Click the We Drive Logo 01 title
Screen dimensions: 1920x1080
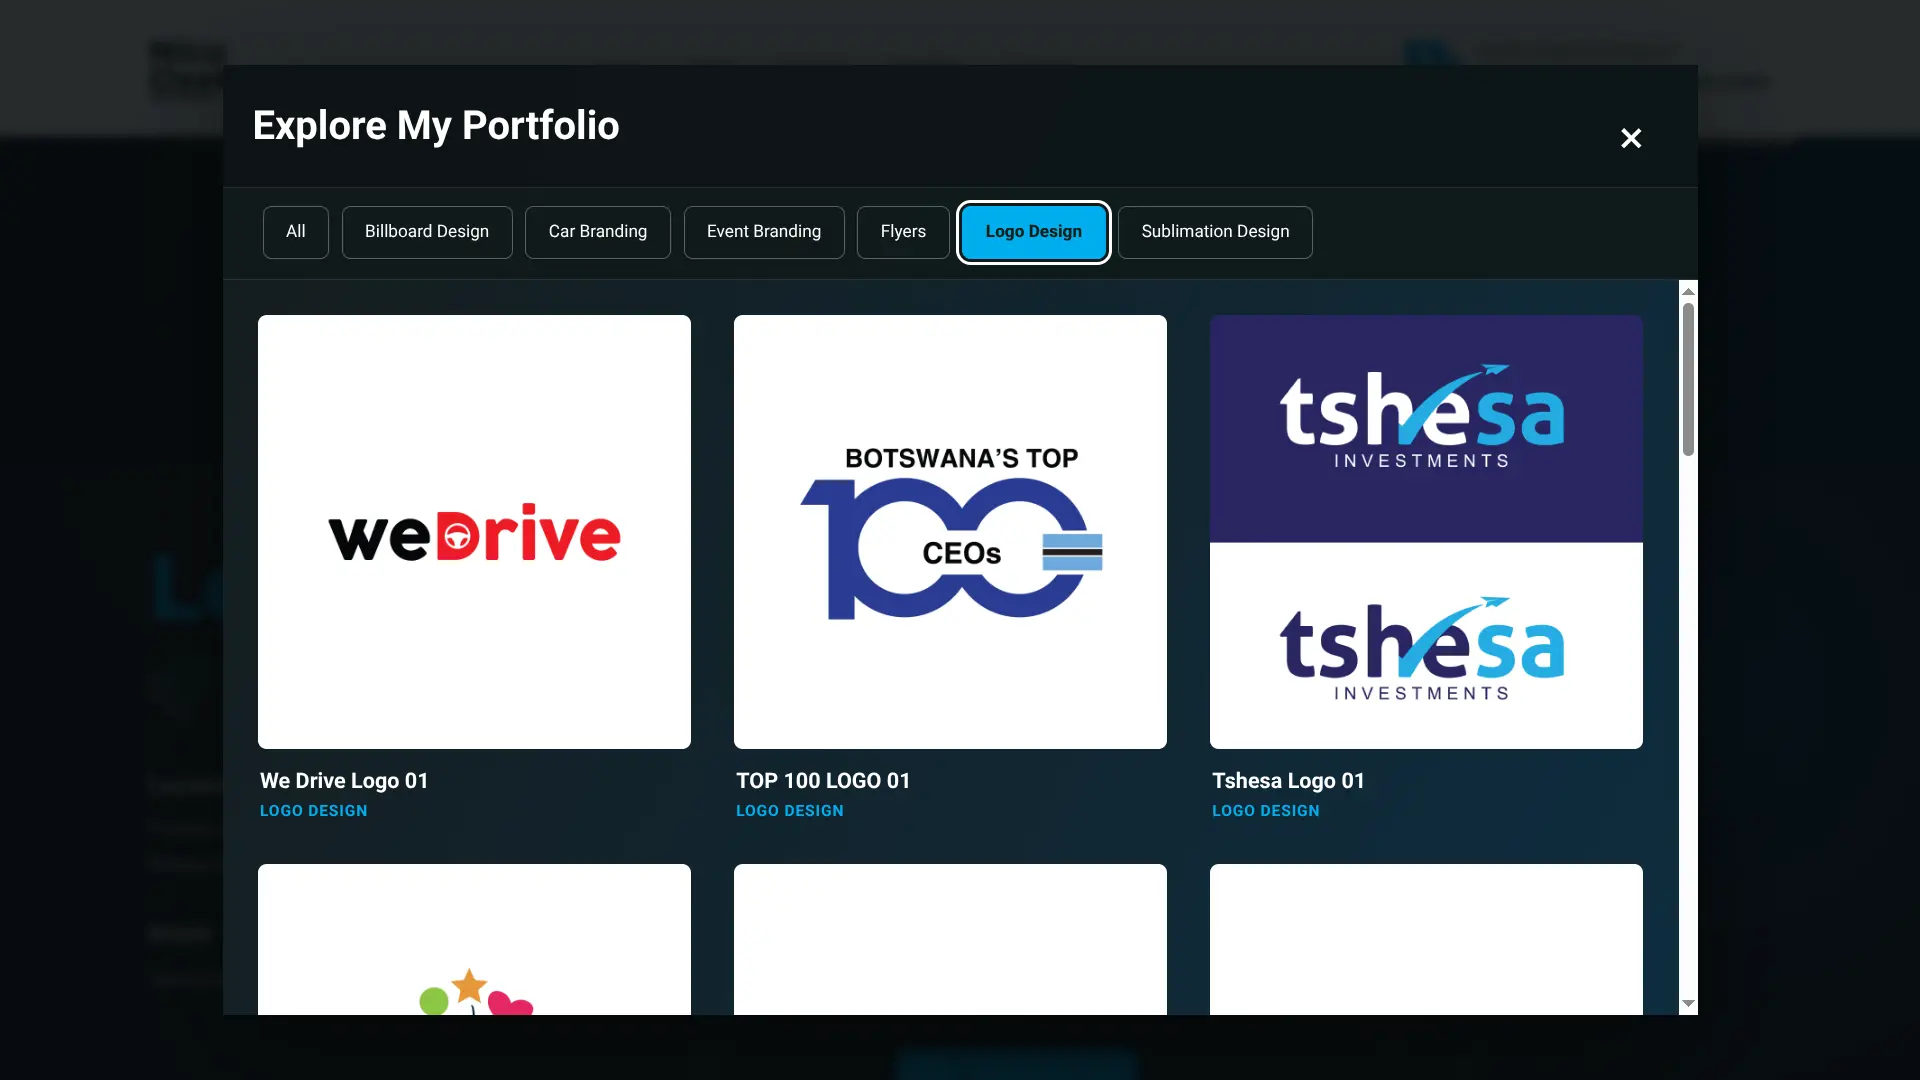pyautogui.click(x=344, y=781)
